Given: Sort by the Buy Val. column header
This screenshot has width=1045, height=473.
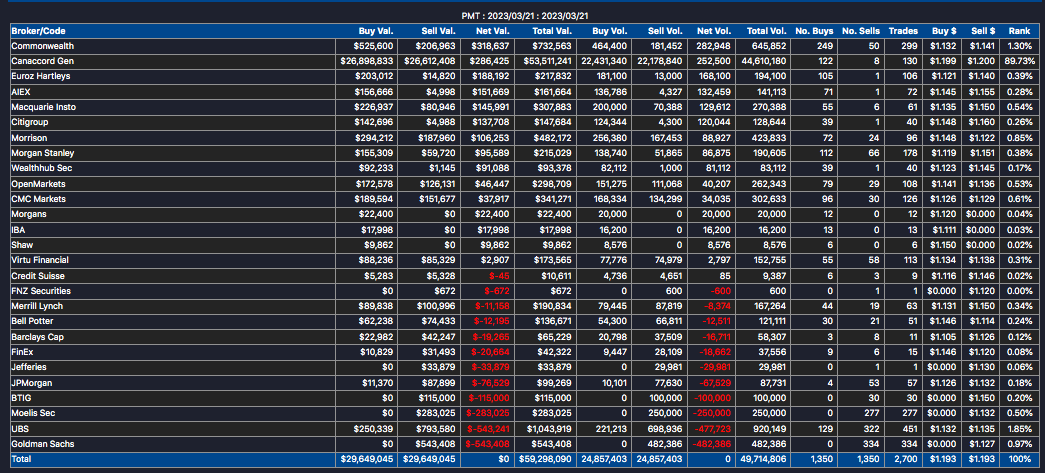Looking at the screenshot, I should pyautogui.click(x=377, y=31).
